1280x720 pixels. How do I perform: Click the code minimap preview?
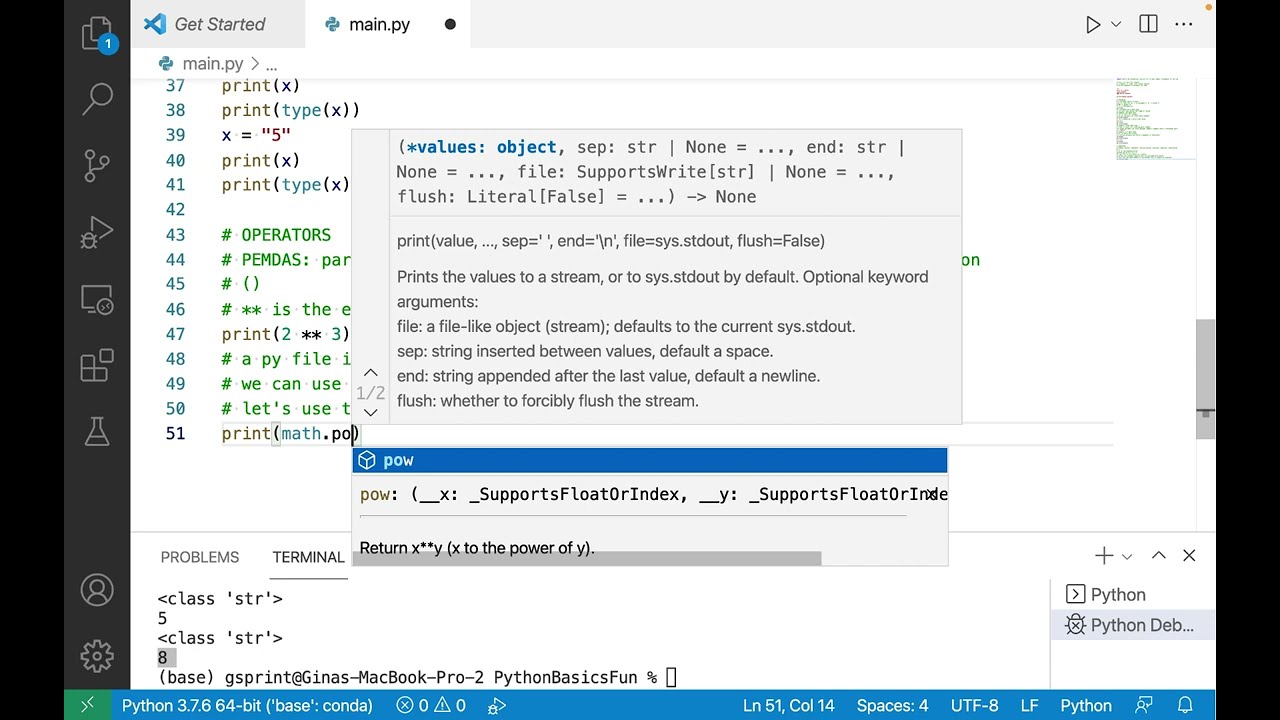click(x=1155, y=118)
